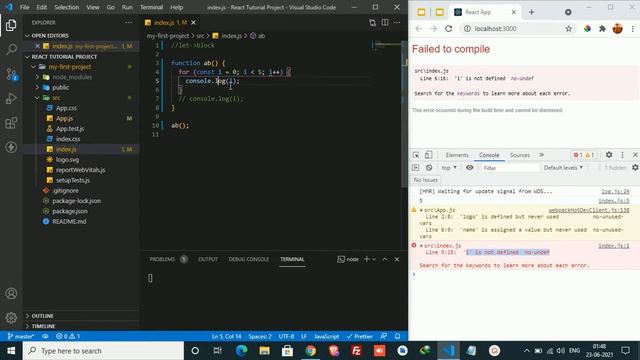Open the Search view in activity bar

click(11, 50)
